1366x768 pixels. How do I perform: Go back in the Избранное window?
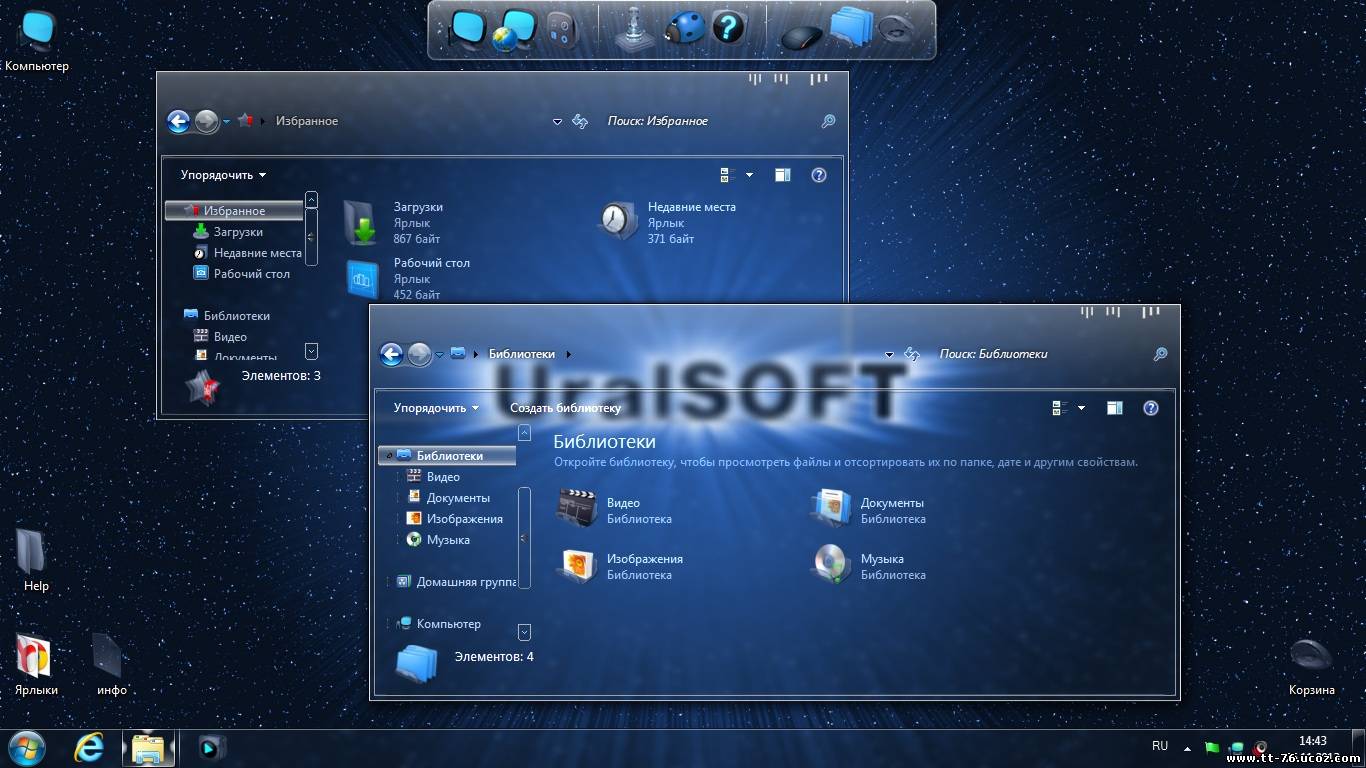(178, 121)
